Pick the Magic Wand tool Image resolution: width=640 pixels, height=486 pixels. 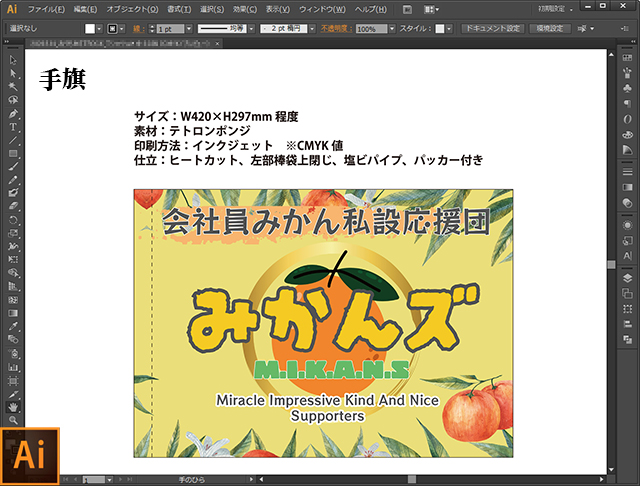point(13,87)
